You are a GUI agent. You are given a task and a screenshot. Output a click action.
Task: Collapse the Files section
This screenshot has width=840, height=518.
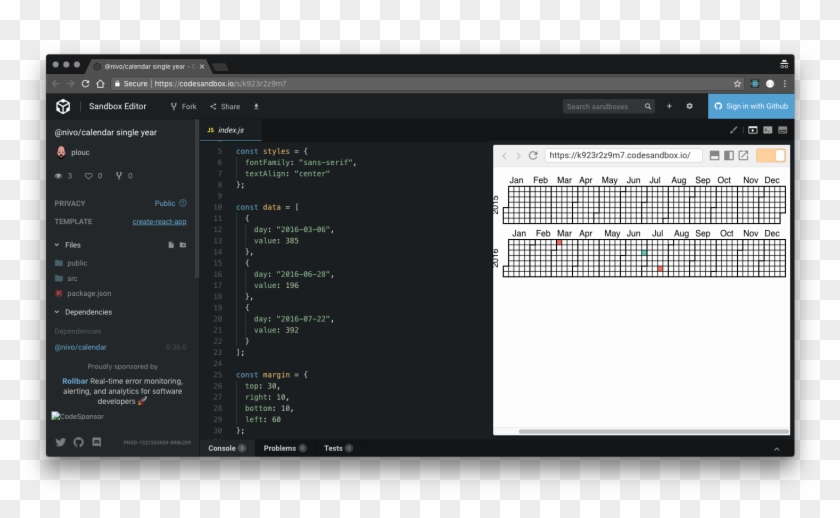56,244
